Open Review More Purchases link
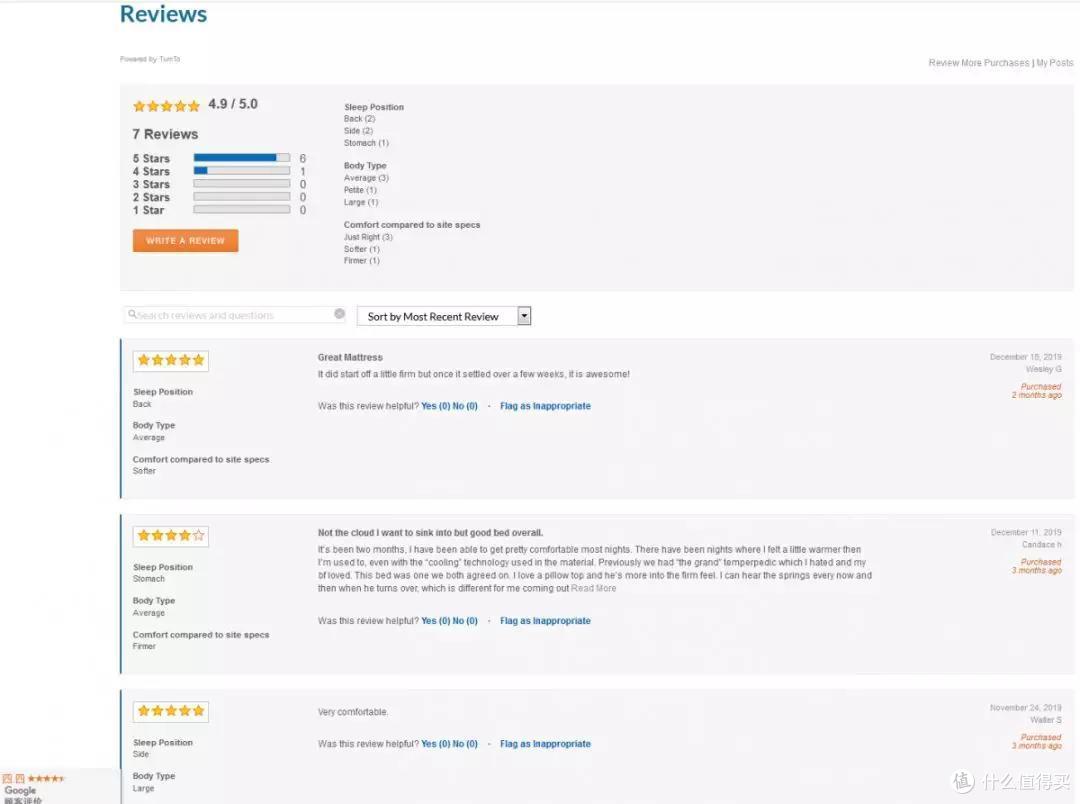 (x=979, y=63)
